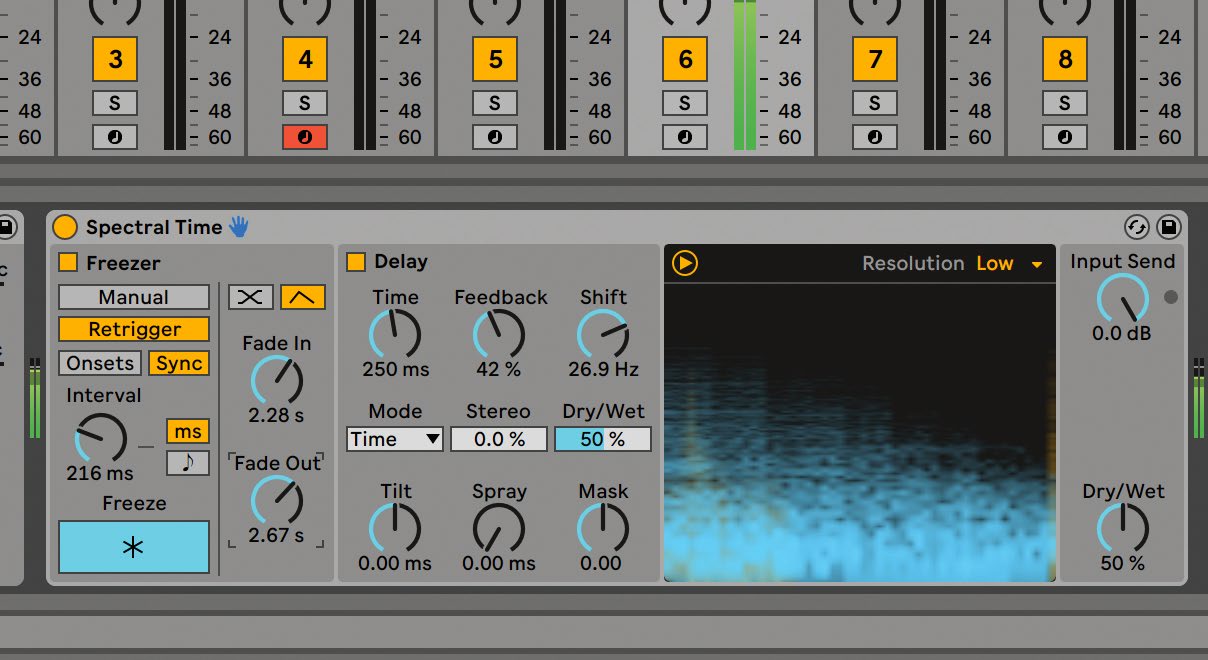Viewport: 1208px width, 660px height.
Task: Click the delay Time knob
Action: click(x=395, y=334)
